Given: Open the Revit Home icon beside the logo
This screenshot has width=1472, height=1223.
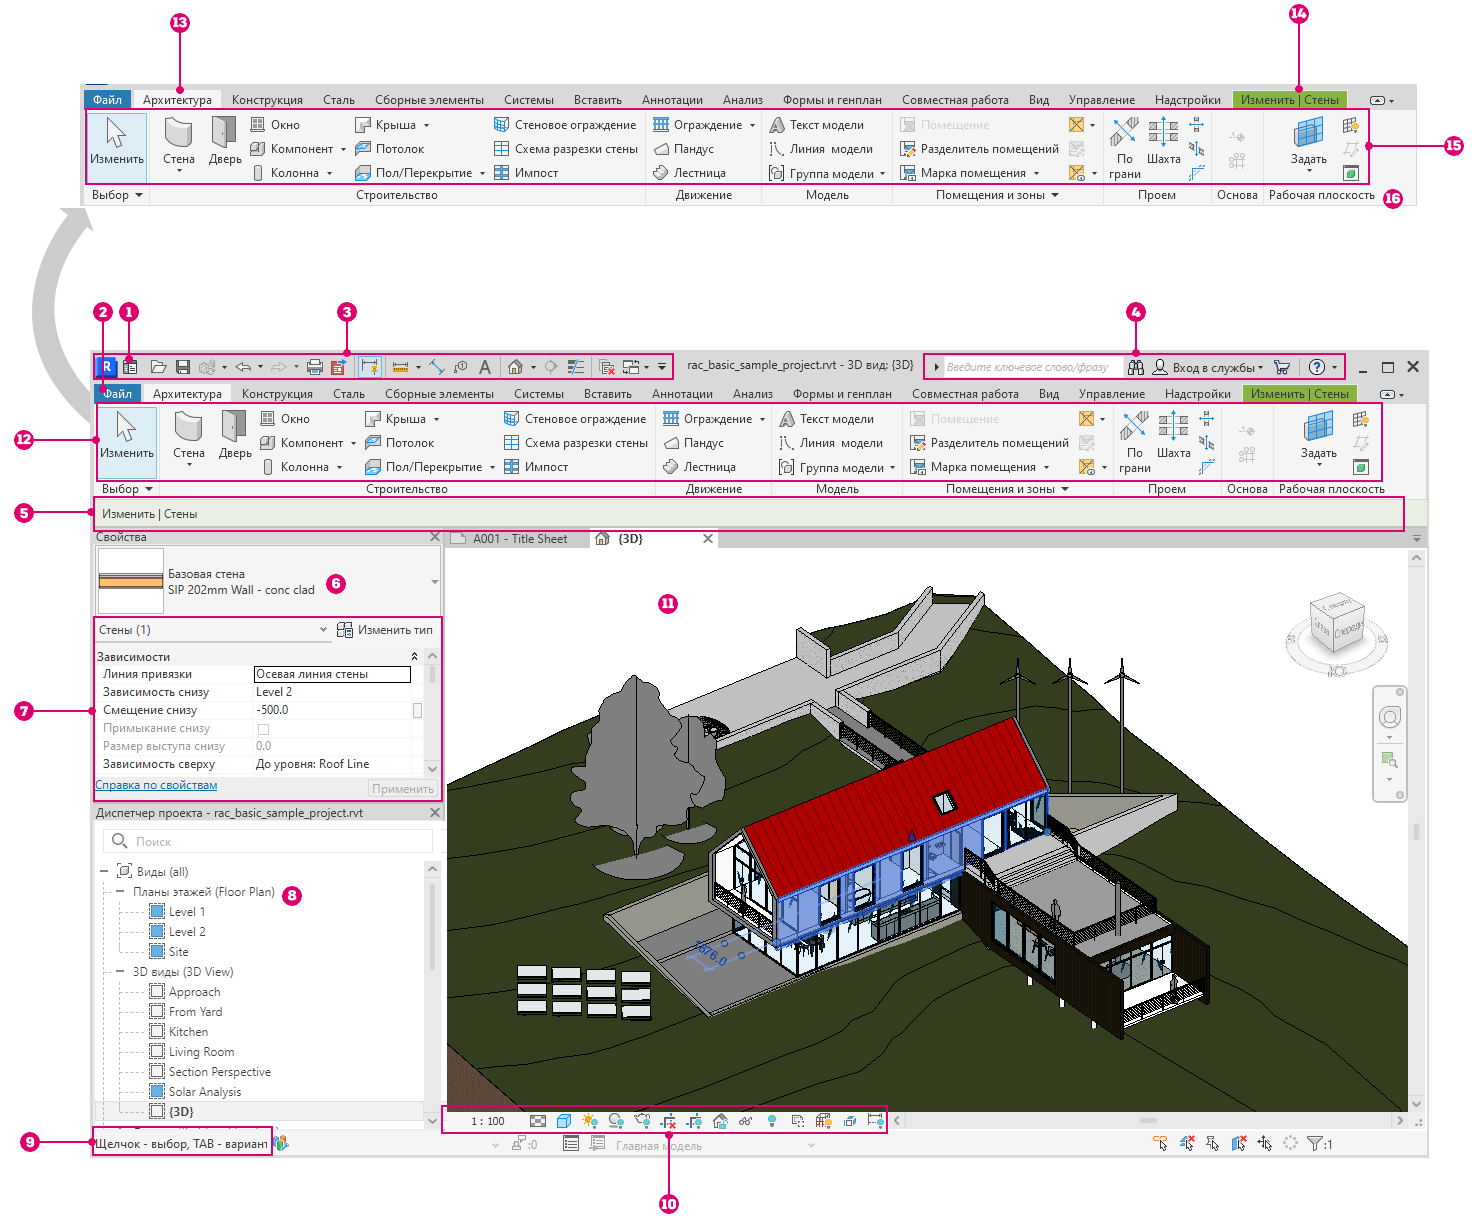Looking at the screenshot, I should [130, 367].
